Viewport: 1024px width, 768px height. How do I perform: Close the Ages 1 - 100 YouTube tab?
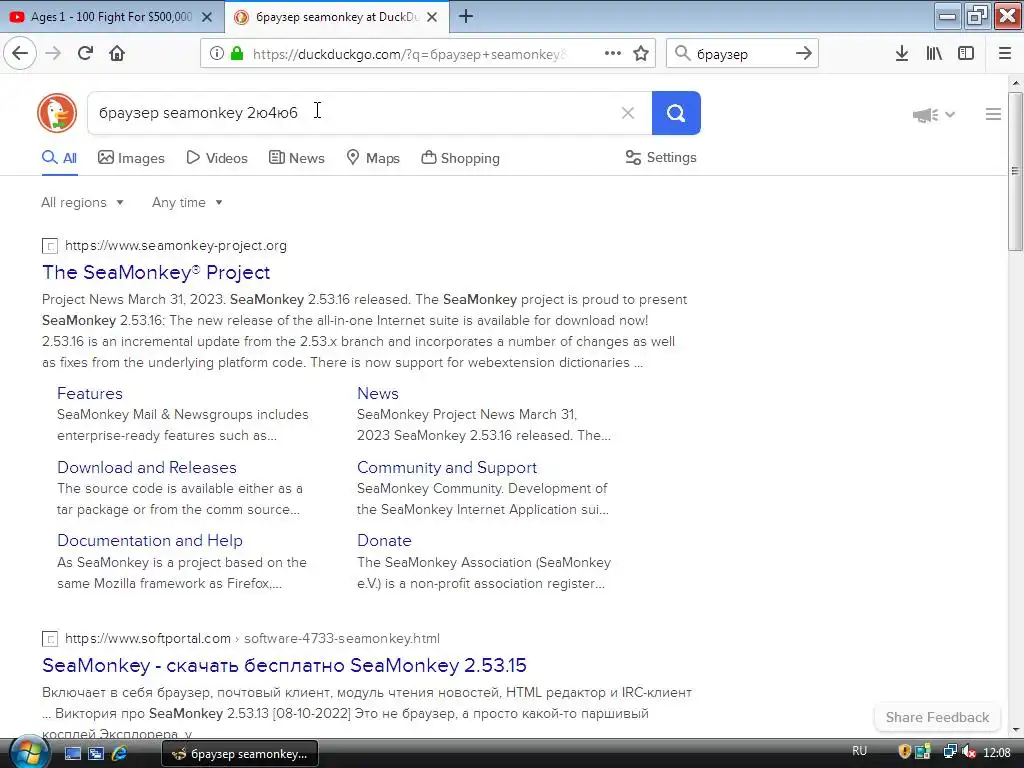pos(207,17)
